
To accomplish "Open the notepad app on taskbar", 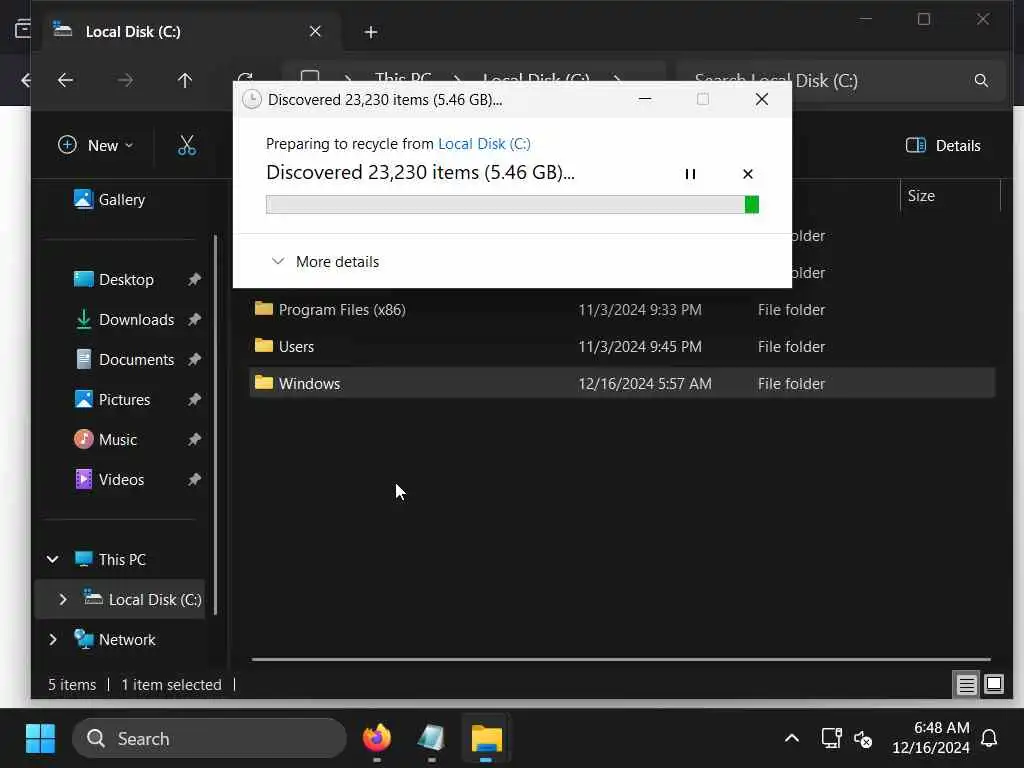I will point(431,739).
